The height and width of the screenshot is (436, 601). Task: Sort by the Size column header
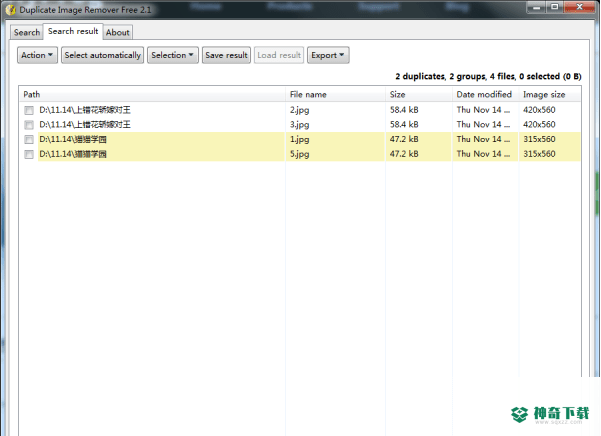pos(419,94)
